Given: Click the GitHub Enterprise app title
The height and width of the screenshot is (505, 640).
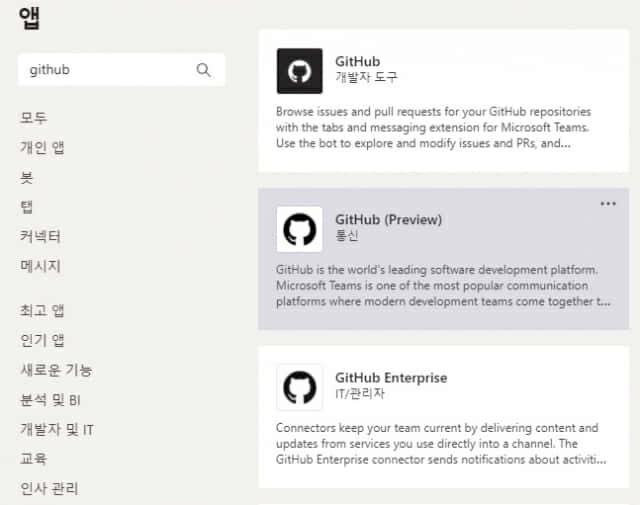Looking at the screenshot, I should pos(391,378).
